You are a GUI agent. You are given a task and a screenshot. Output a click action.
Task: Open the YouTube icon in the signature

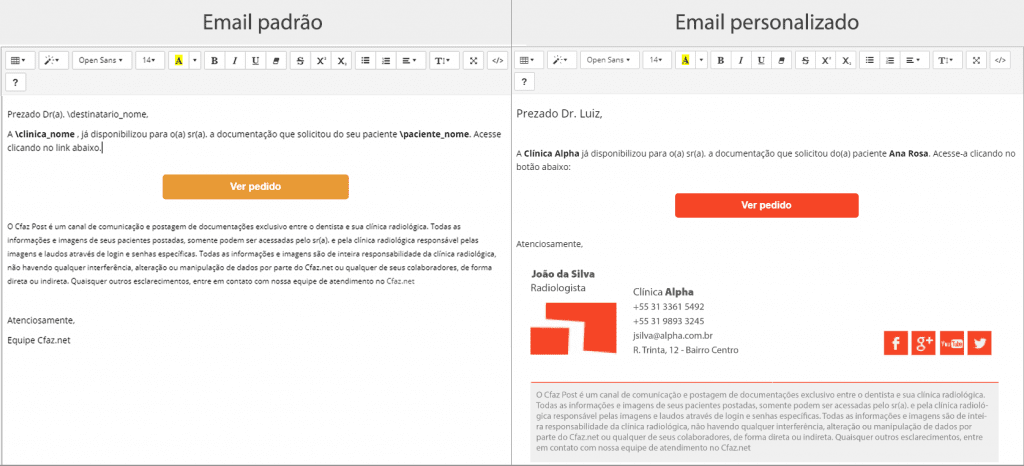coord(952,343)
